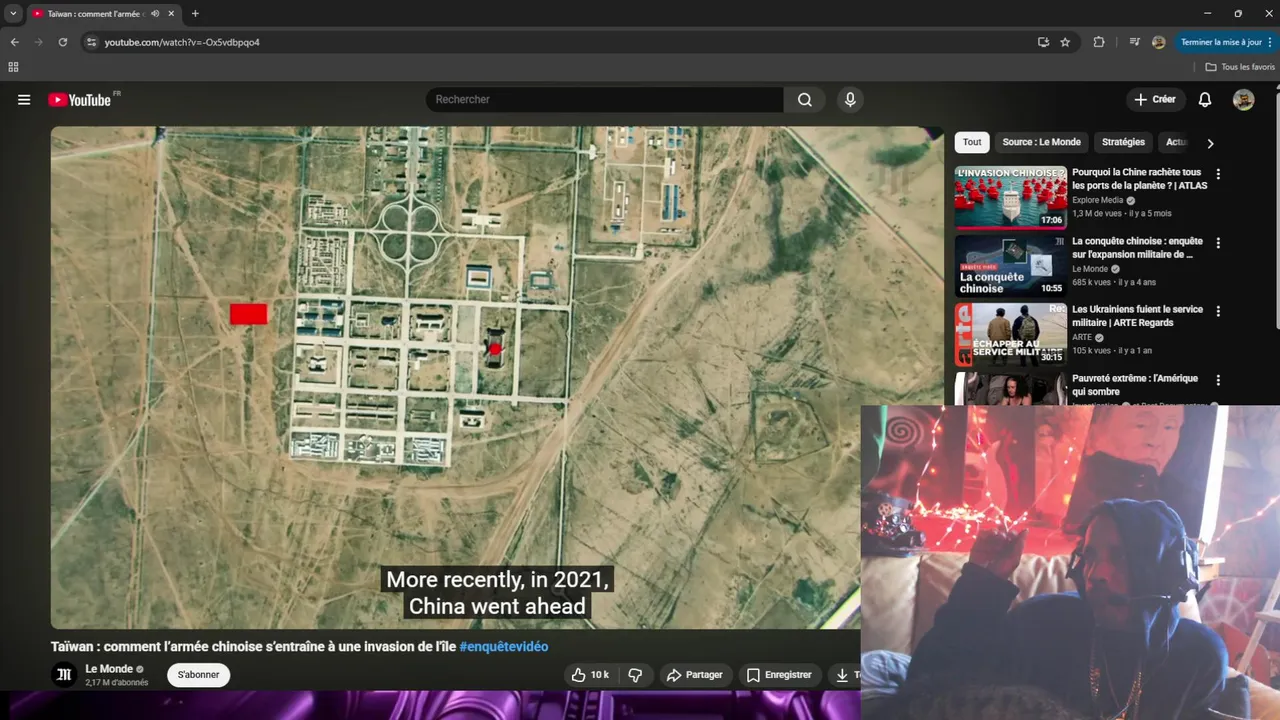Open the L'invasion chinoise ports thumbnail
1280x720 pixels.
click(1010, 198)
